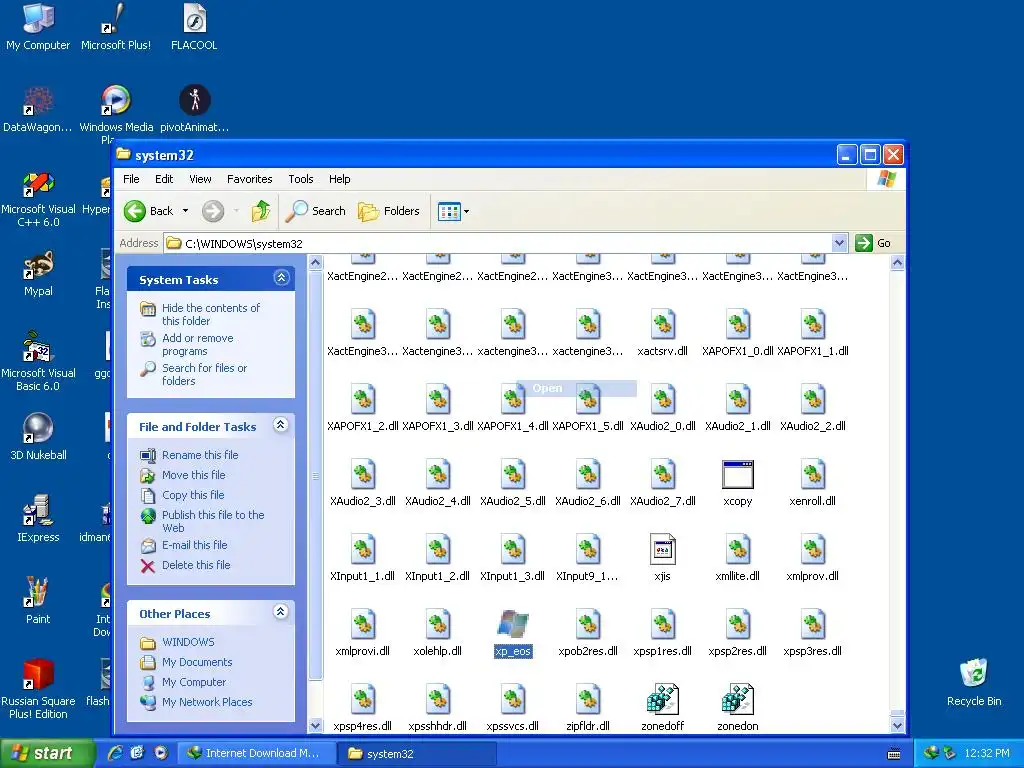Click Rename this file link
Image resolution: width=1024 pixels, height=768 pixels.
(x=200, y=455)
